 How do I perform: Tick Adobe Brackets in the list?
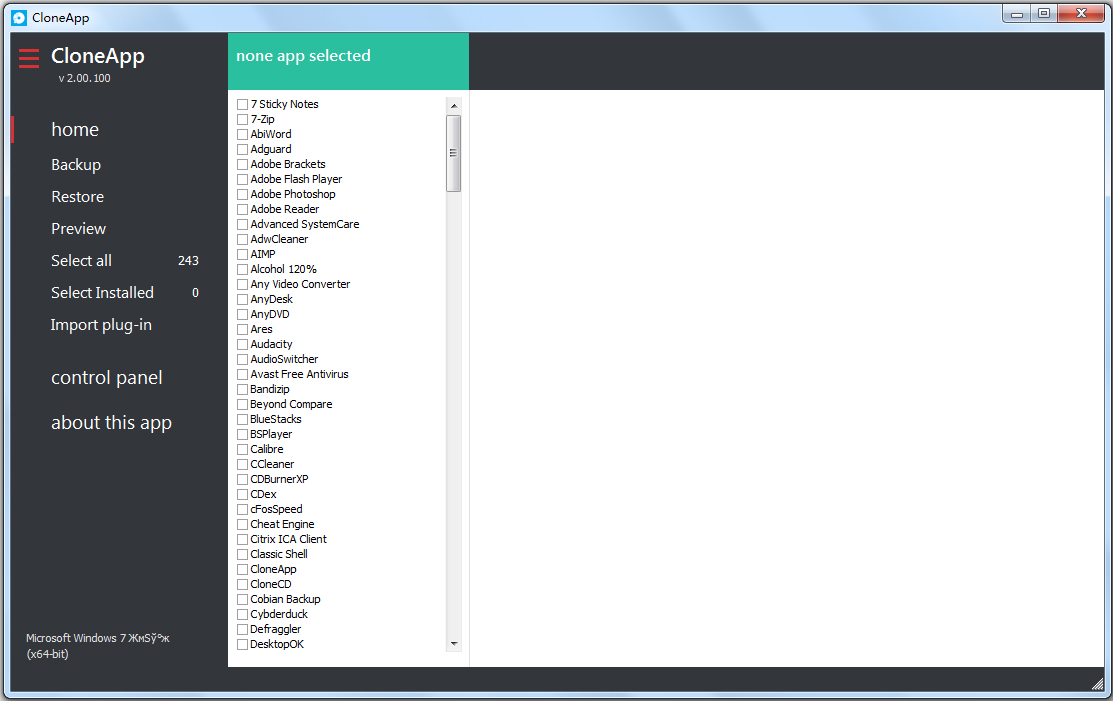[x=243, y=164]
